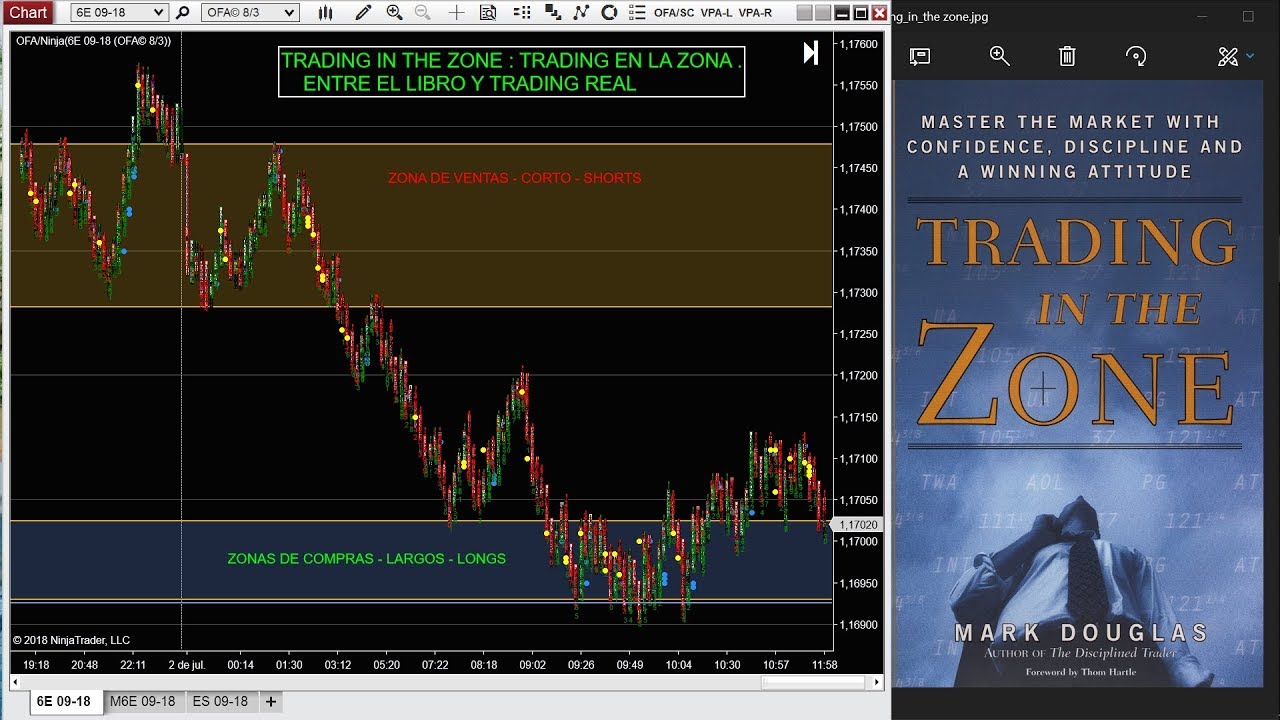
Task: Open the data series icon
Action: click(x=552, y=13)
